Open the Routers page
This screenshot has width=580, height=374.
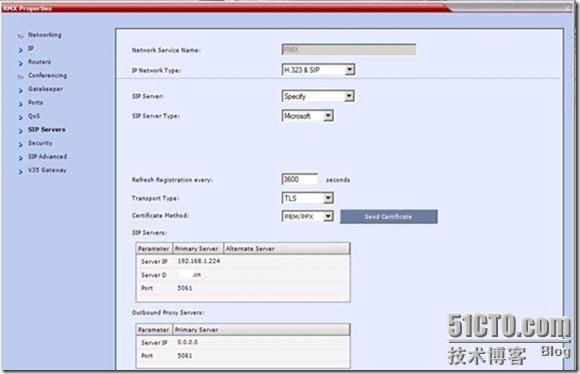(x=40, y=62)
